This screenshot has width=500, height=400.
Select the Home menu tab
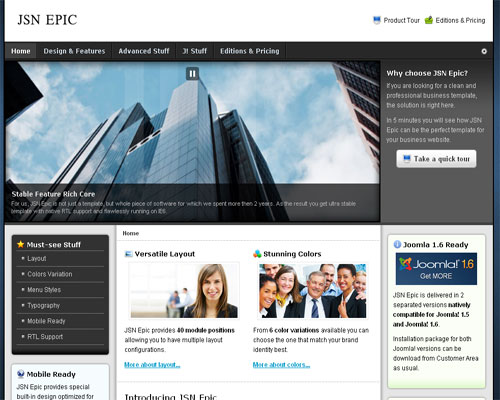[21, 51]
